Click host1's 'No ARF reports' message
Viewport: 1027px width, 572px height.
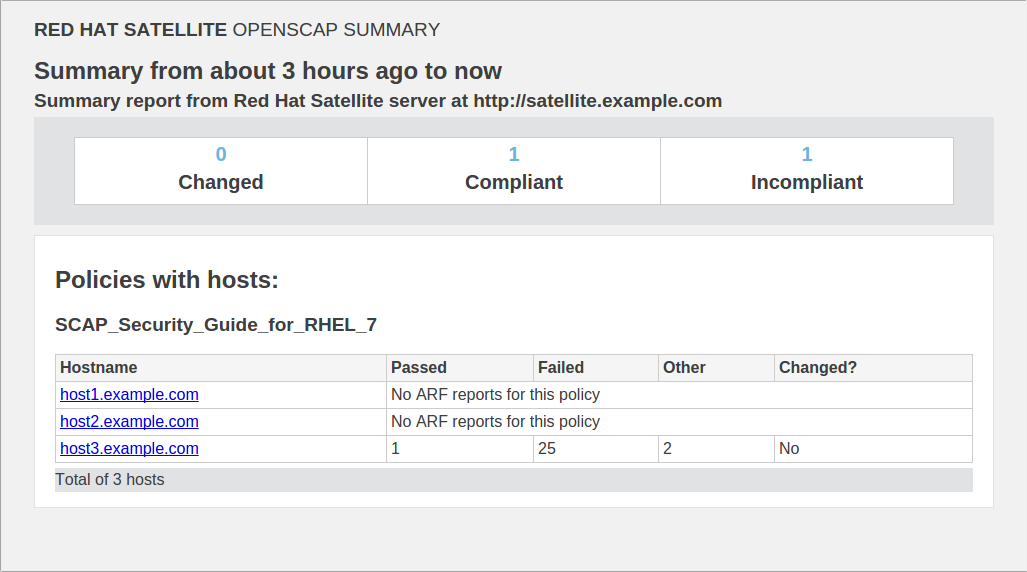pyautogui.click(x=495, y=395)
